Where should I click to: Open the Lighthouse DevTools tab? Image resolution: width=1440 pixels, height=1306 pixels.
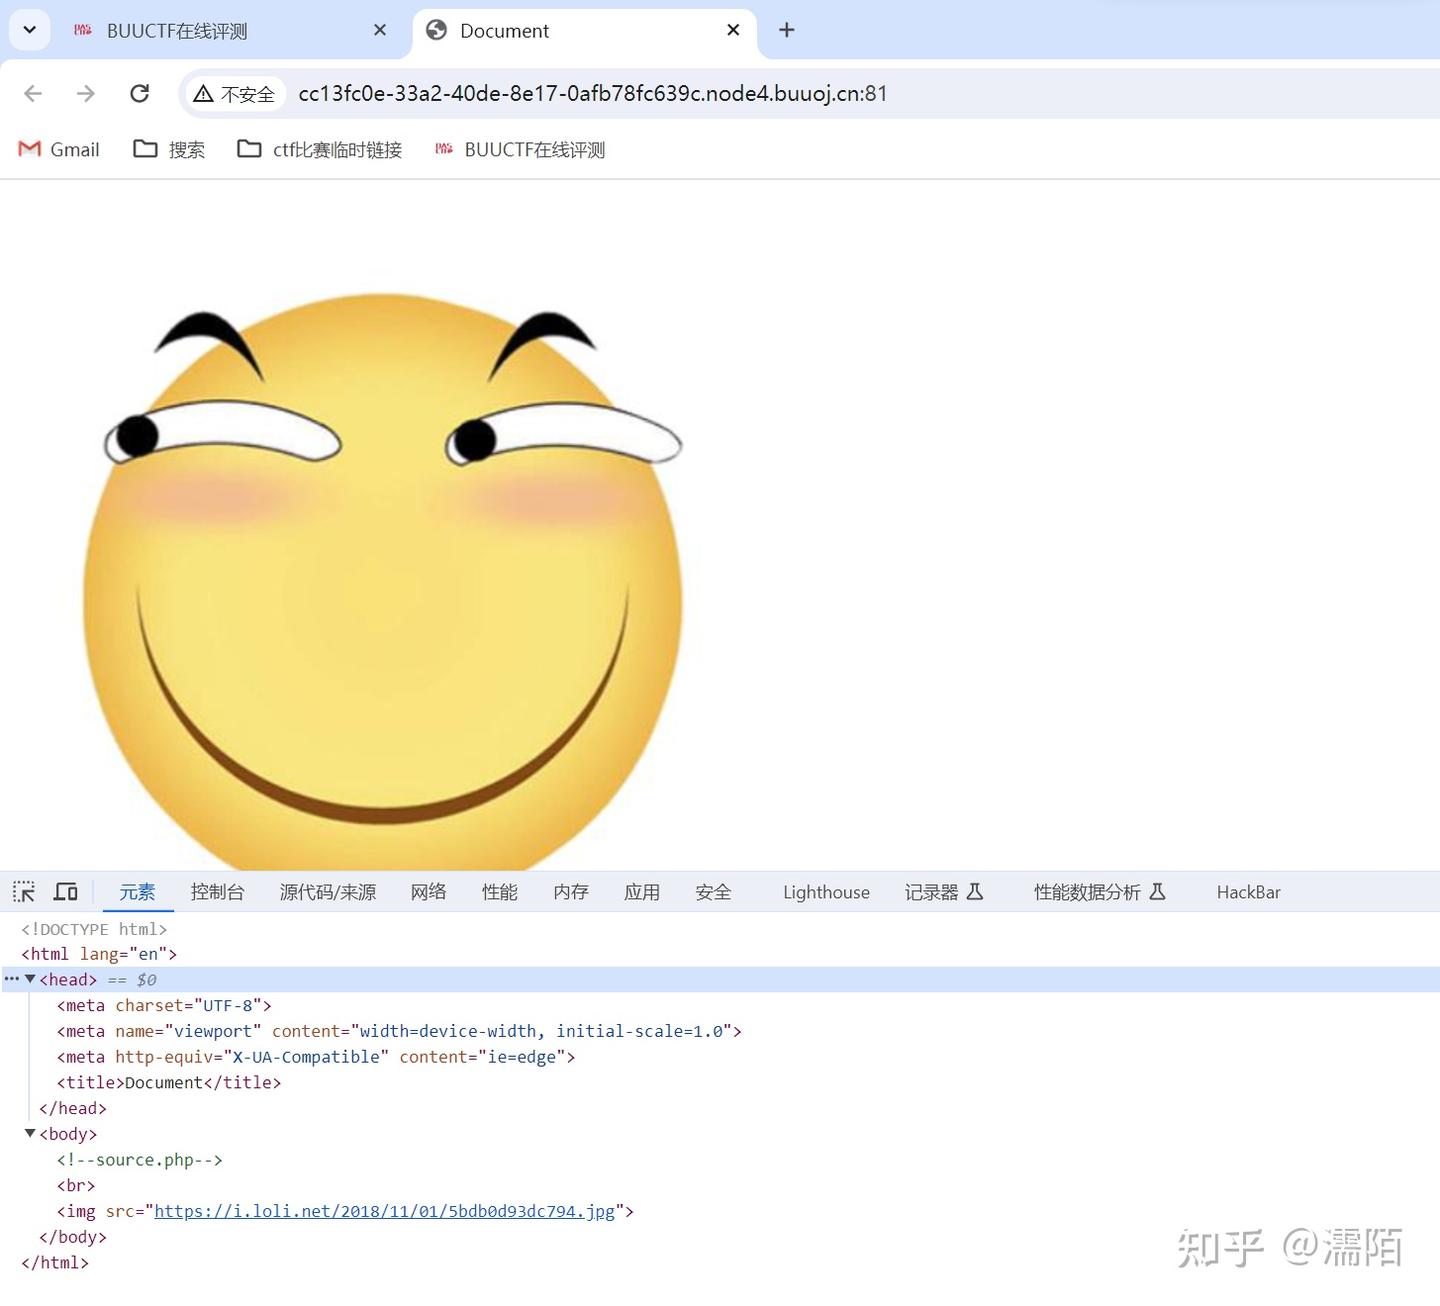click(826, 892)
